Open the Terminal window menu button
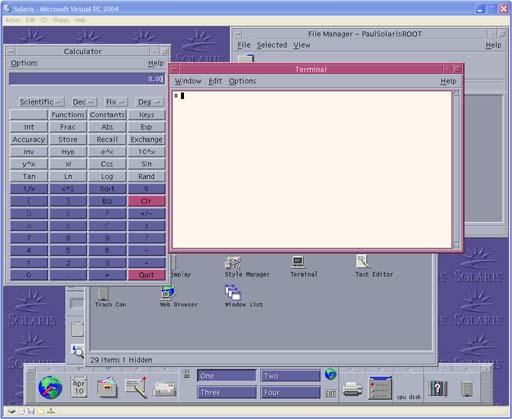Image resolution: width=512 pixels, height=419 pixels. pyautogui.click(x=174, y=69)
